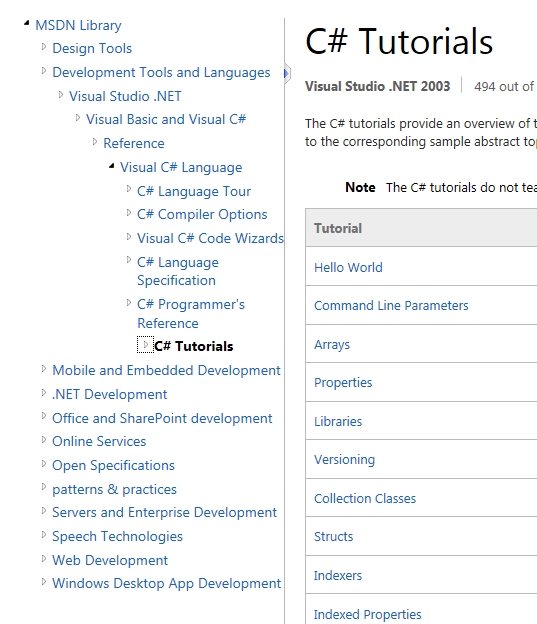Click the C# Tutorials page heading
Viewport: 537px width, 624px height.
[399, 42]
